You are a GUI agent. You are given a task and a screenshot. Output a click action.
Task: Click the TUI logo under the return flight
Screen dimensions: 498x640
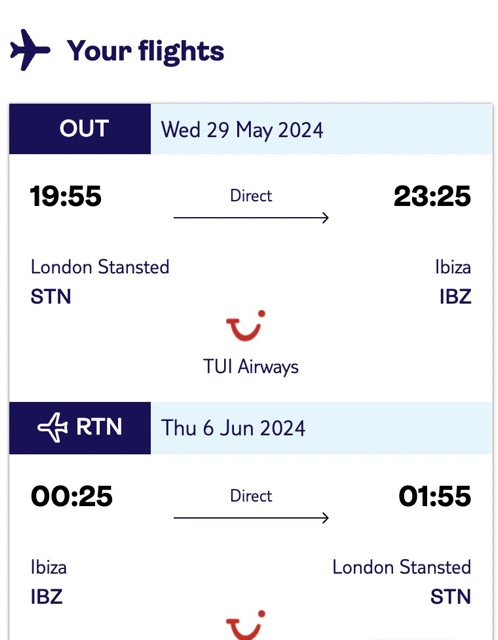[246, 625]
